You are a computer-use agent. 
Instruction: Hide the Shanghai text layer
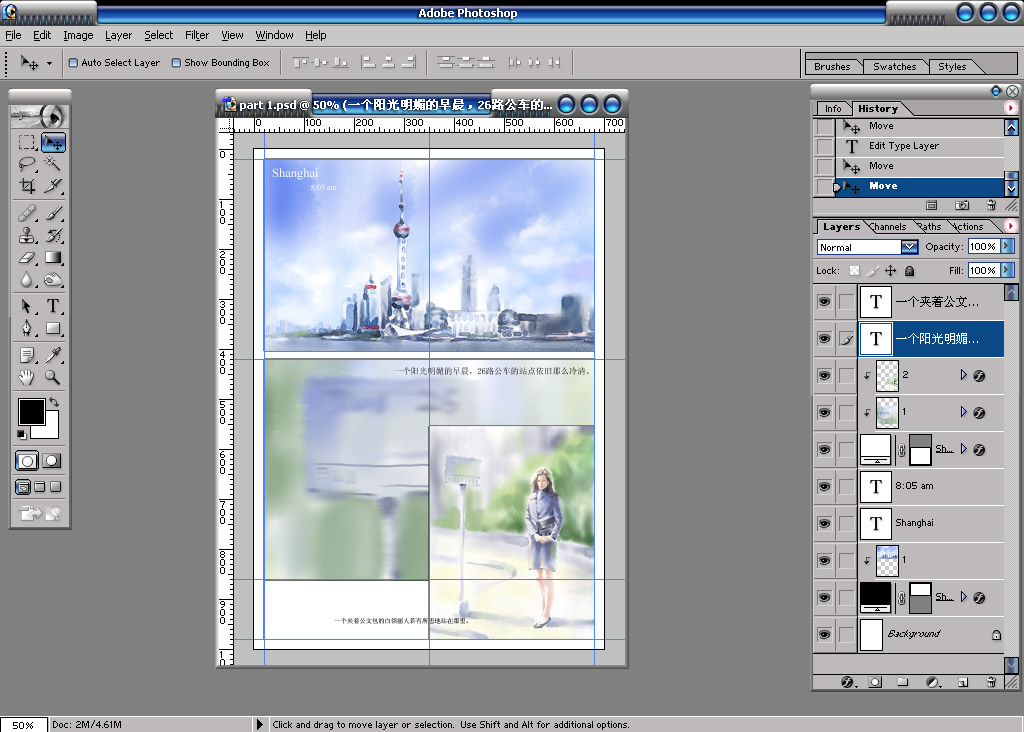tap(824, 523)
